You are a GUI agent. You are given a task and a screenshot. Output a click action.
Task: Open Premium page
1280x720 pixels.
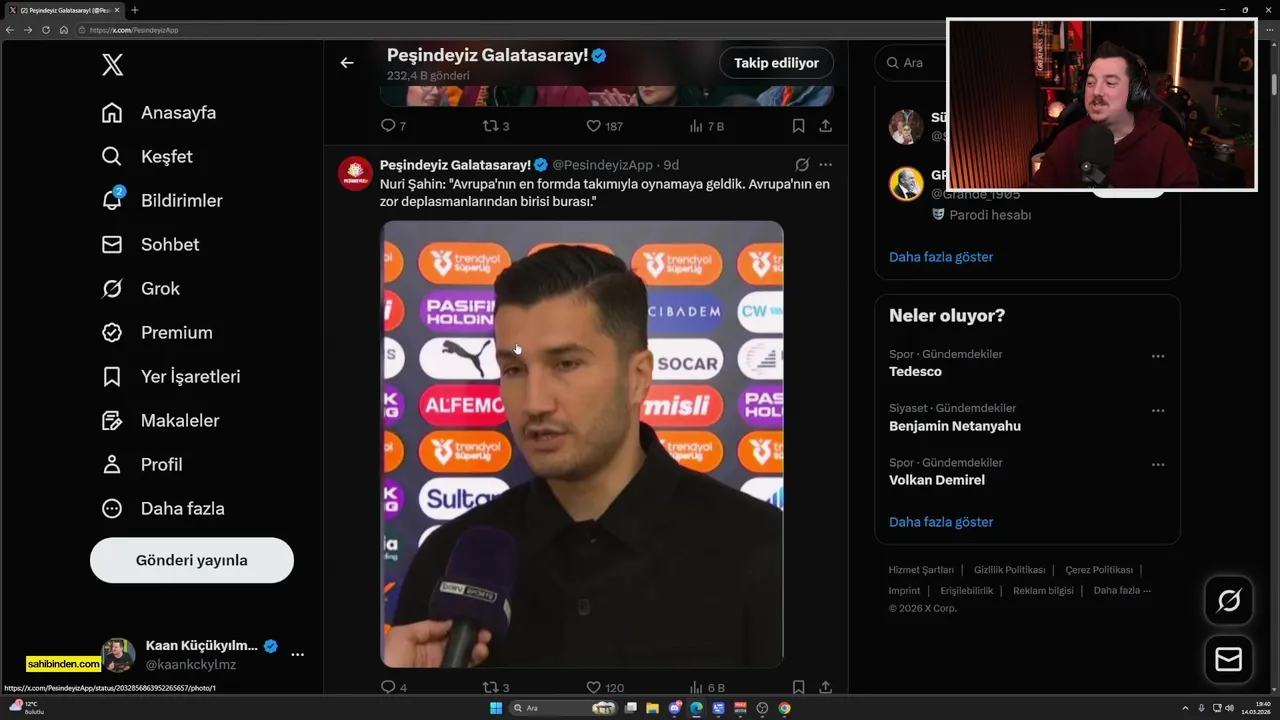click(x=157, y=333)
